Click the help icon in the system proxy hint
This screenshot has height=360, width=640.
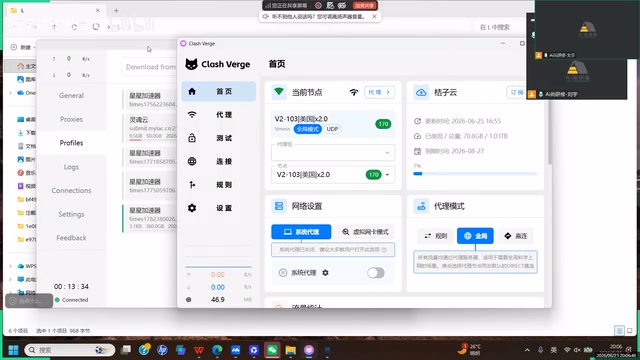(384, 249)
